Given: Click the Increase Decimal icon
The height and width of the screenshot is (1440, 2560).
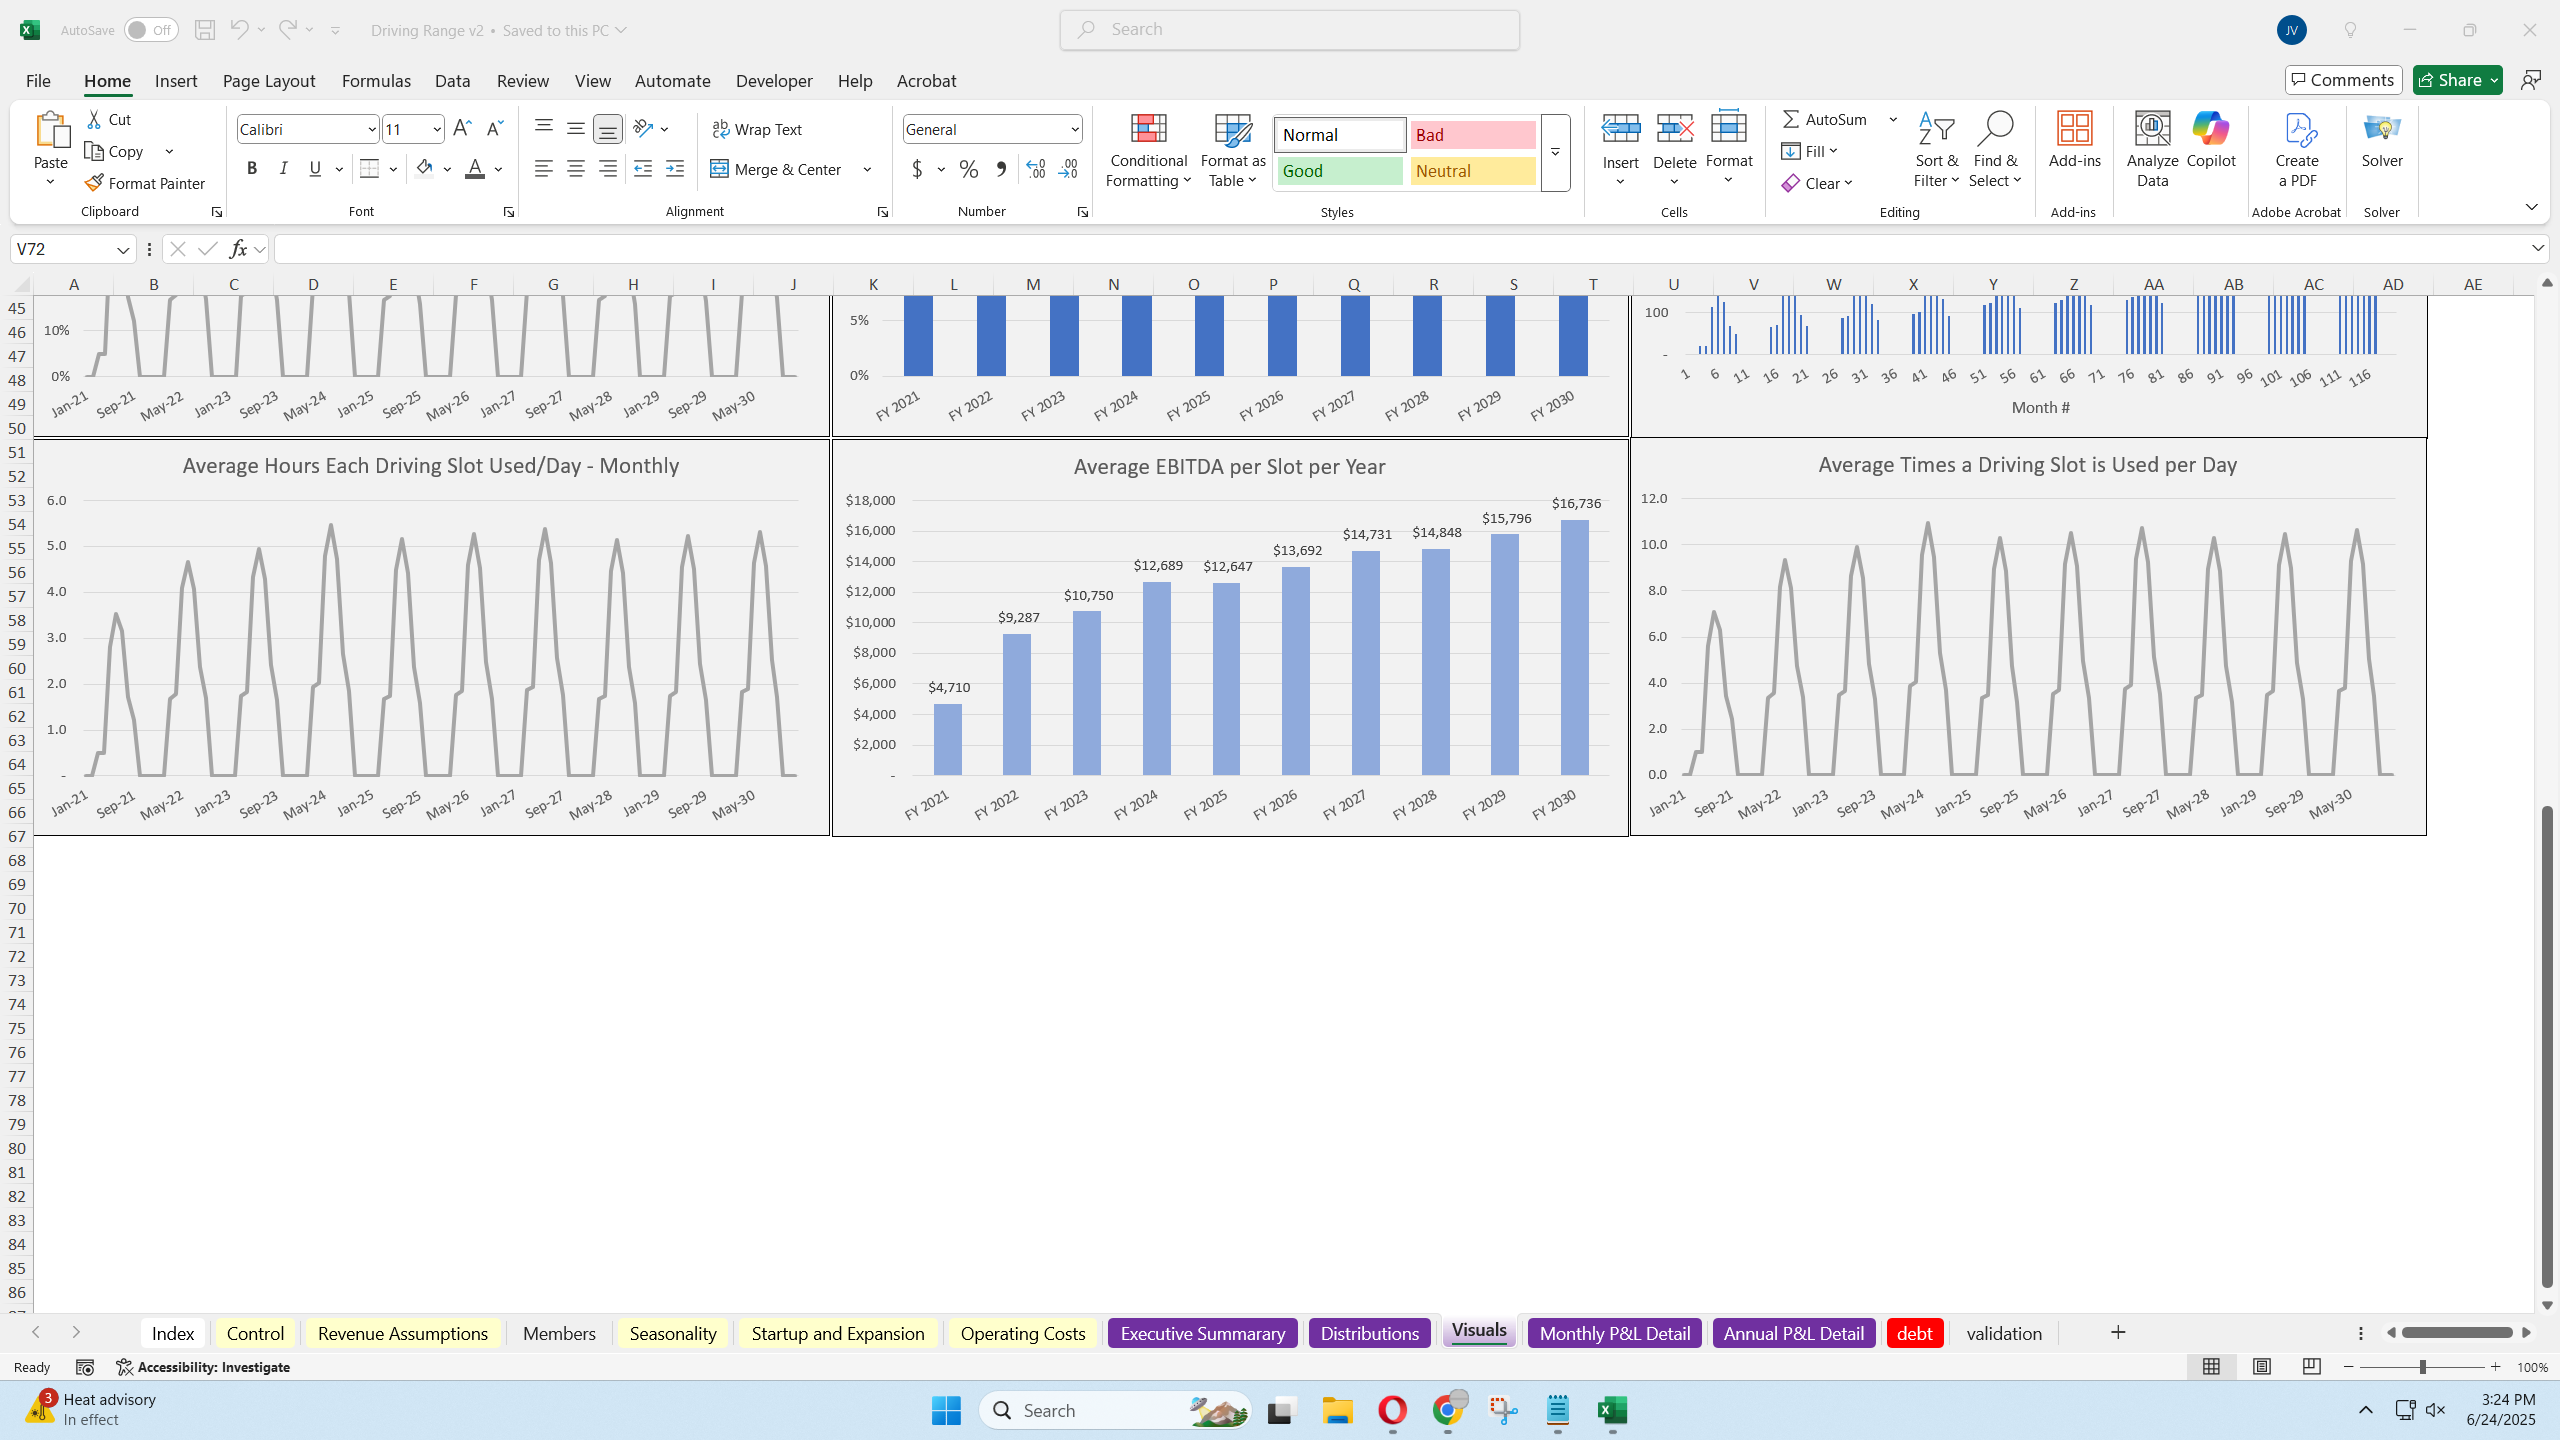Looking at the screenshot, I should [1035, 169].
